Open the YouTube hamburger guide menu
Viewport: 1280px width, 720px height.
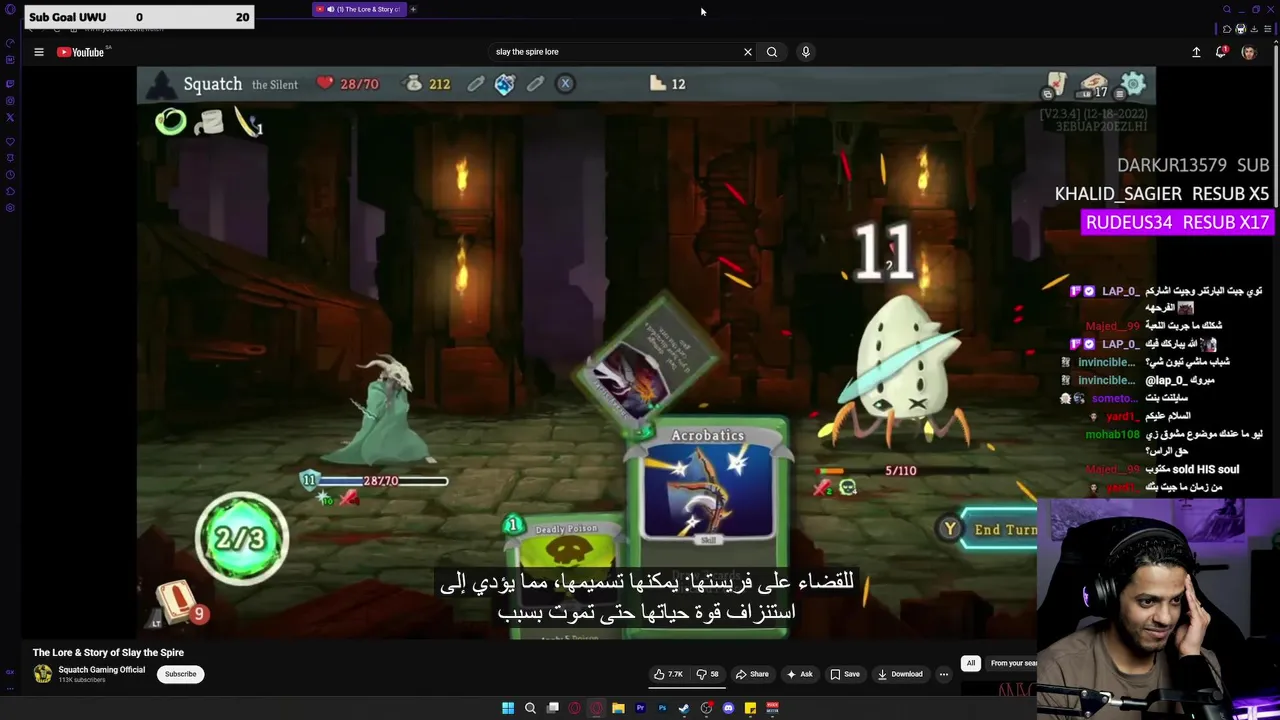pyautogui.click(x=39, y=52)
